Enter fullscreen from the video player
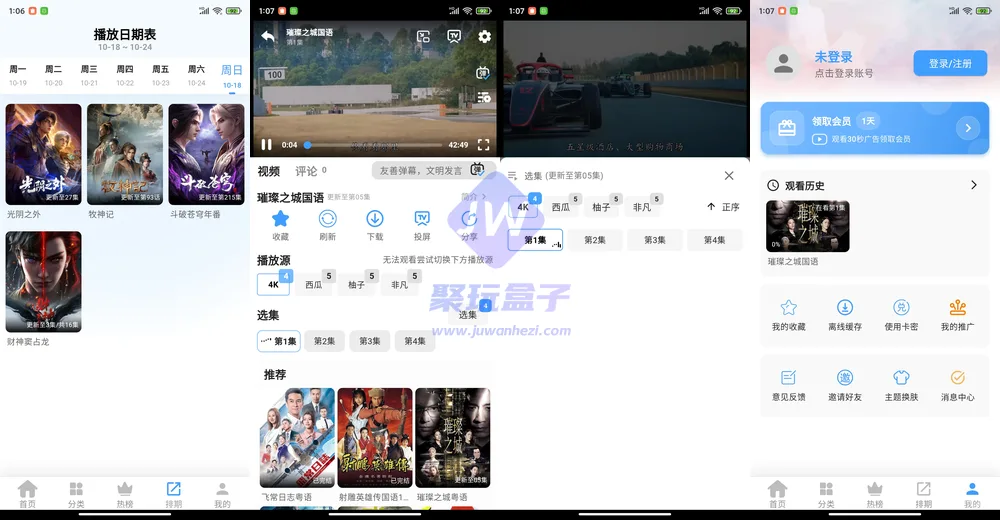Viewport: 1000px width, 520px height. 483,145
